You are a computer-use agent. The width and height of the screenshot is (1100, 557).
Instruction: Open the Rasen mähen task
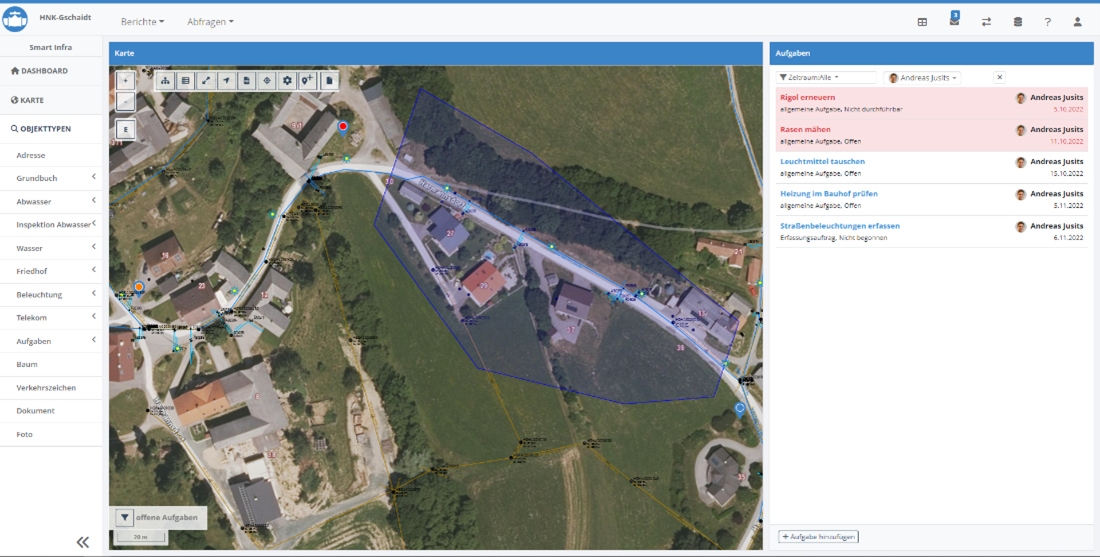(x=805, y=130)
